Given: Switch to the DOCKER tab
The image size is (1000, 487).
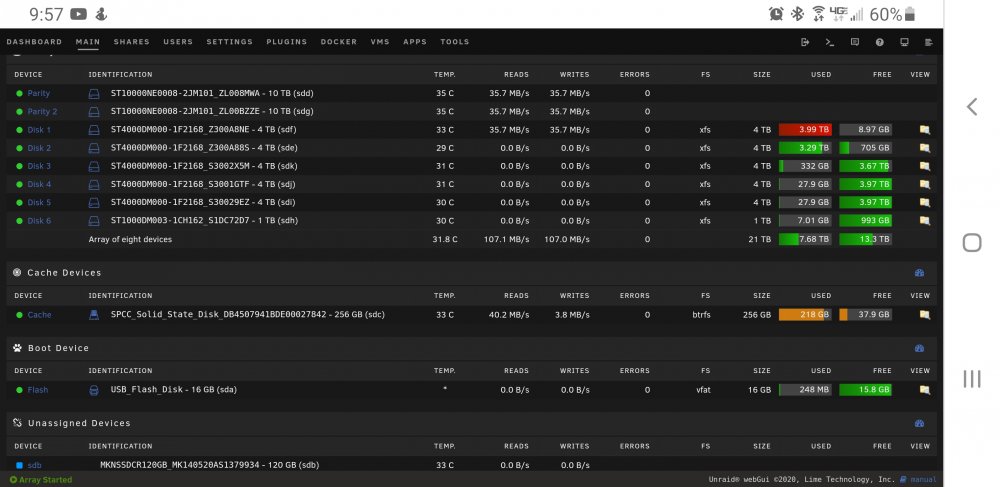Looking at the screenshot, I should (339, 42).
